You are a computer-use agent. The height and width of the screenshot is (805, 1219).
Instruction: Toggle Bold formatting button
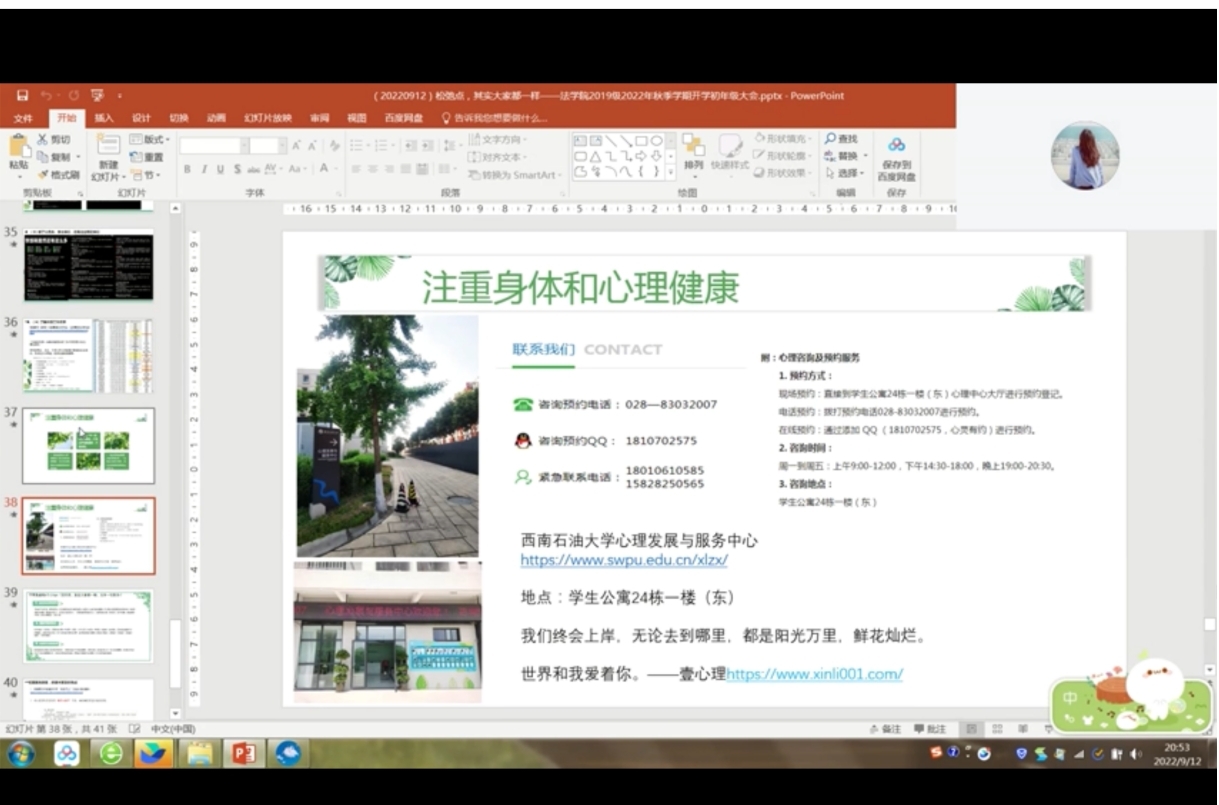(x=187, y=169)
